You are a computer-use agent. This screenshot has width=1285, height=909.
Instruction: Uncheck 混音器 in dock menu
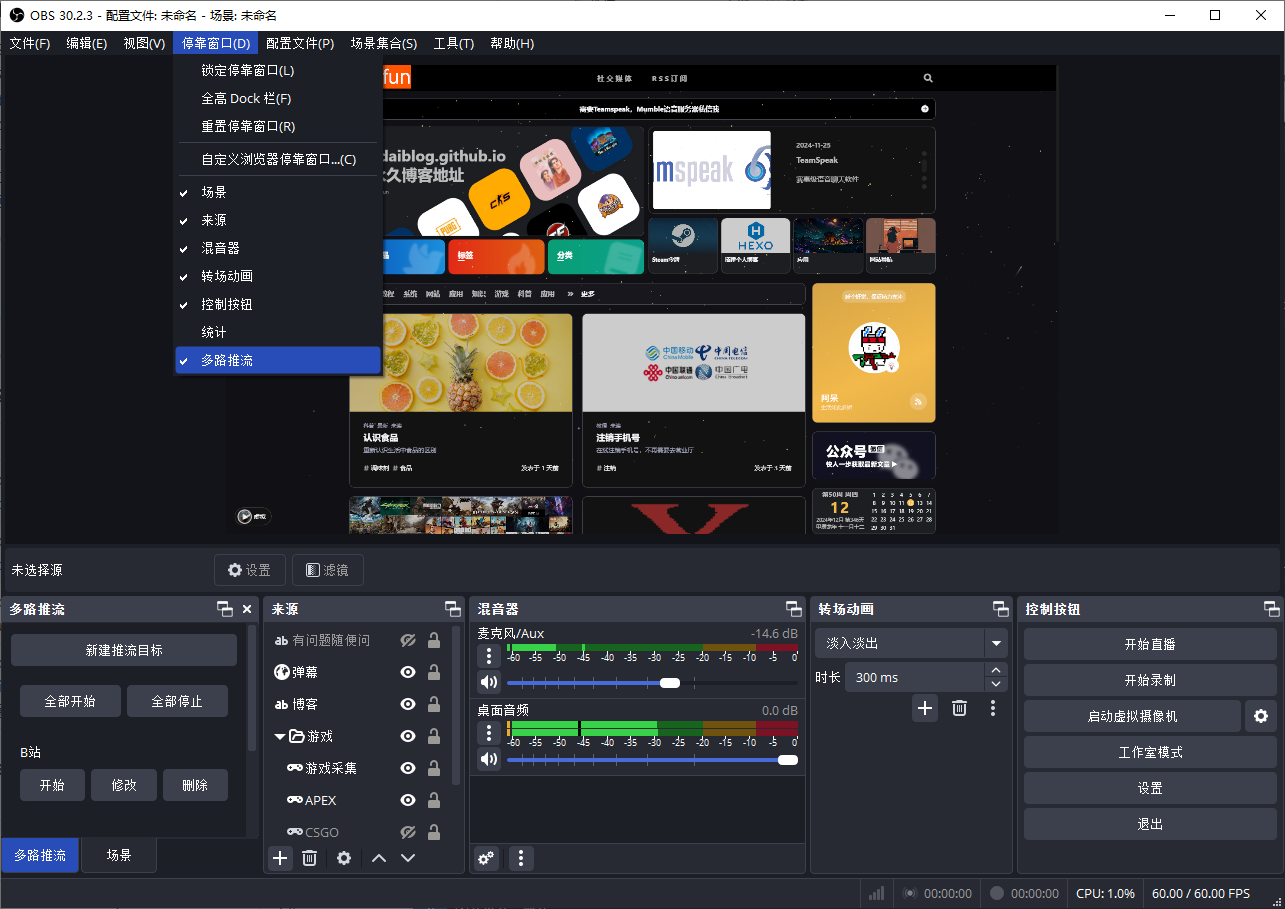coord(220,248)
